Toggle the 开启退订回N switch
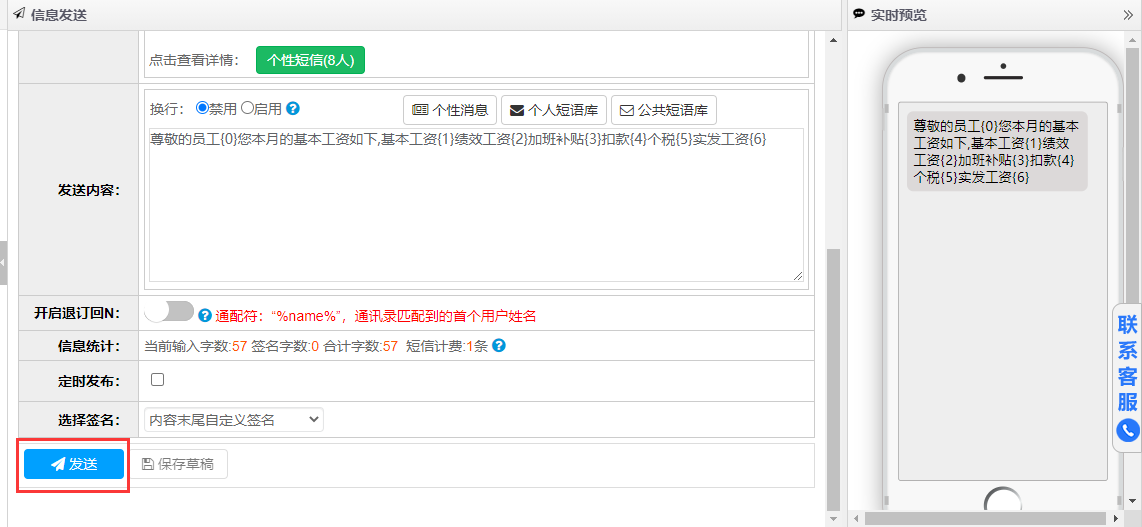The height and width of the screenshot is (527, 1142). [168, 312]
